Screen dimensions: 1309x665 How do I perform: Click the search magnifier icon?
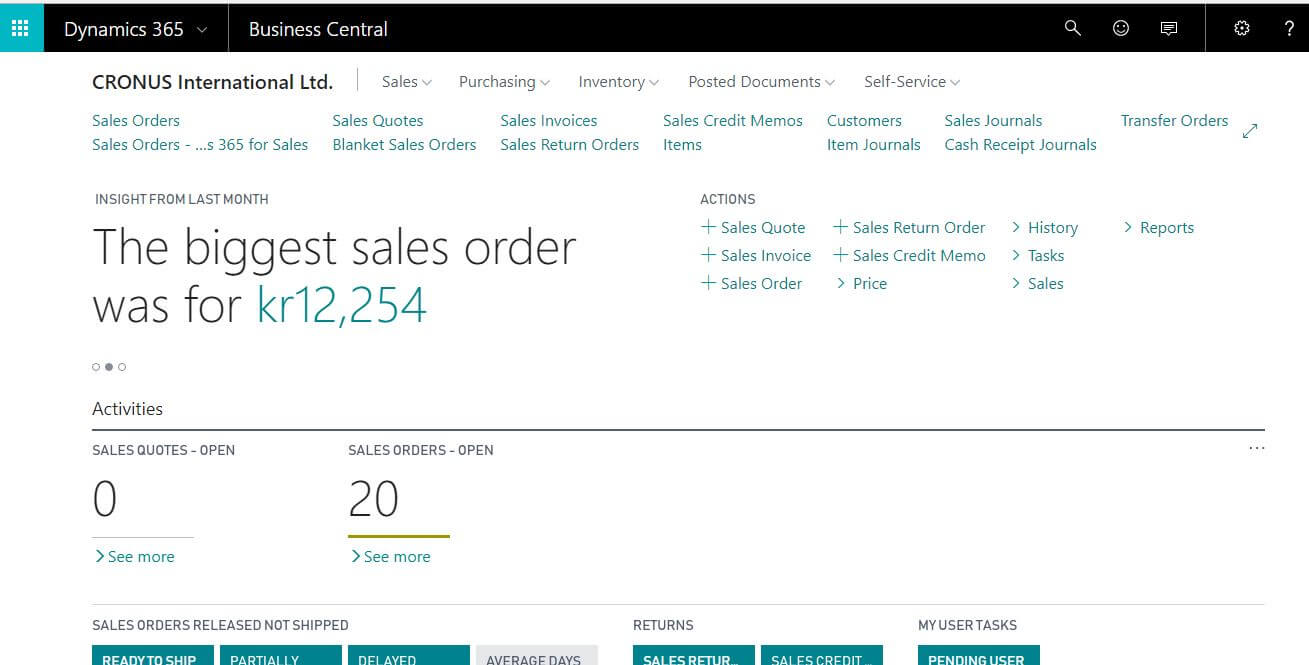[x=1073, y=28]
